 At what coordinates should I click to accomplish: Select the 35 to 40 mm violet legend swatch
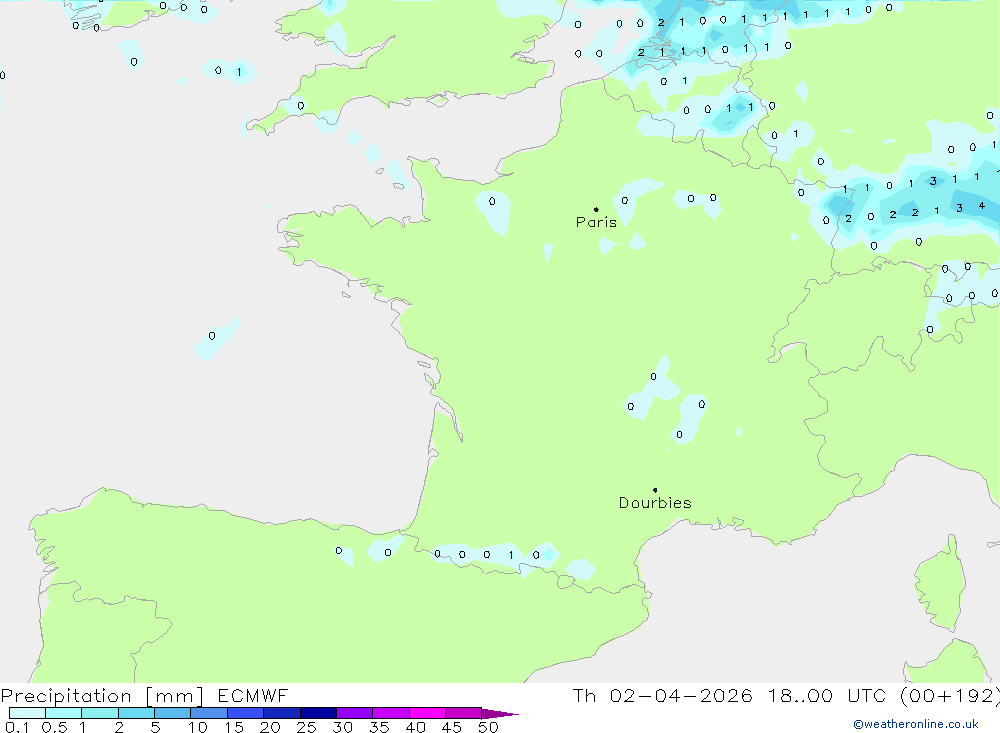391,713
